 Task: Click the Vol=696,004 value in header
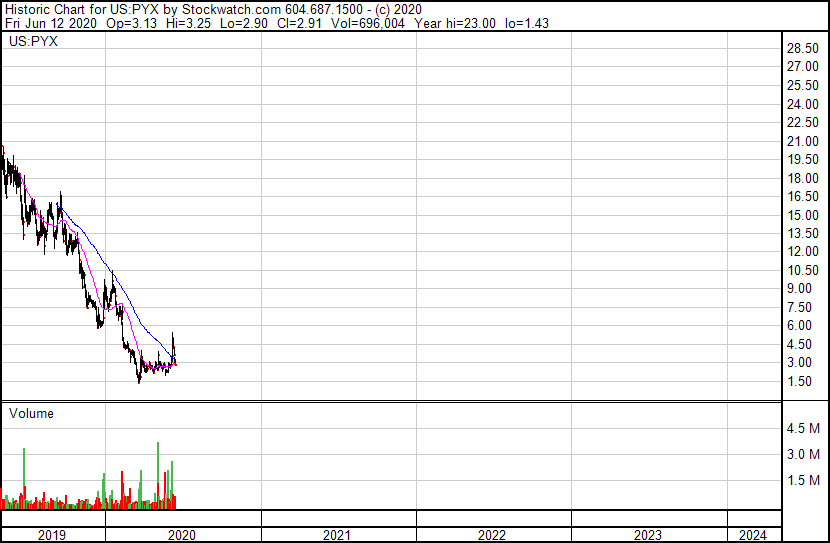coord(368,23)
